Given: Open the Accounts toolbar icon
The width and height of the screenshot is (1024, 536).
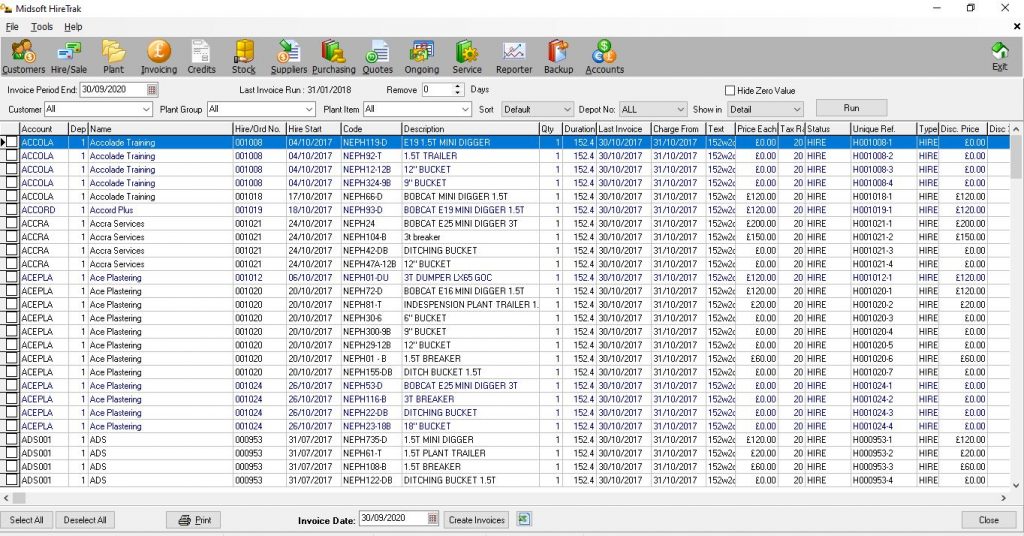Looking at the screenshot, I should pos(604,57).
